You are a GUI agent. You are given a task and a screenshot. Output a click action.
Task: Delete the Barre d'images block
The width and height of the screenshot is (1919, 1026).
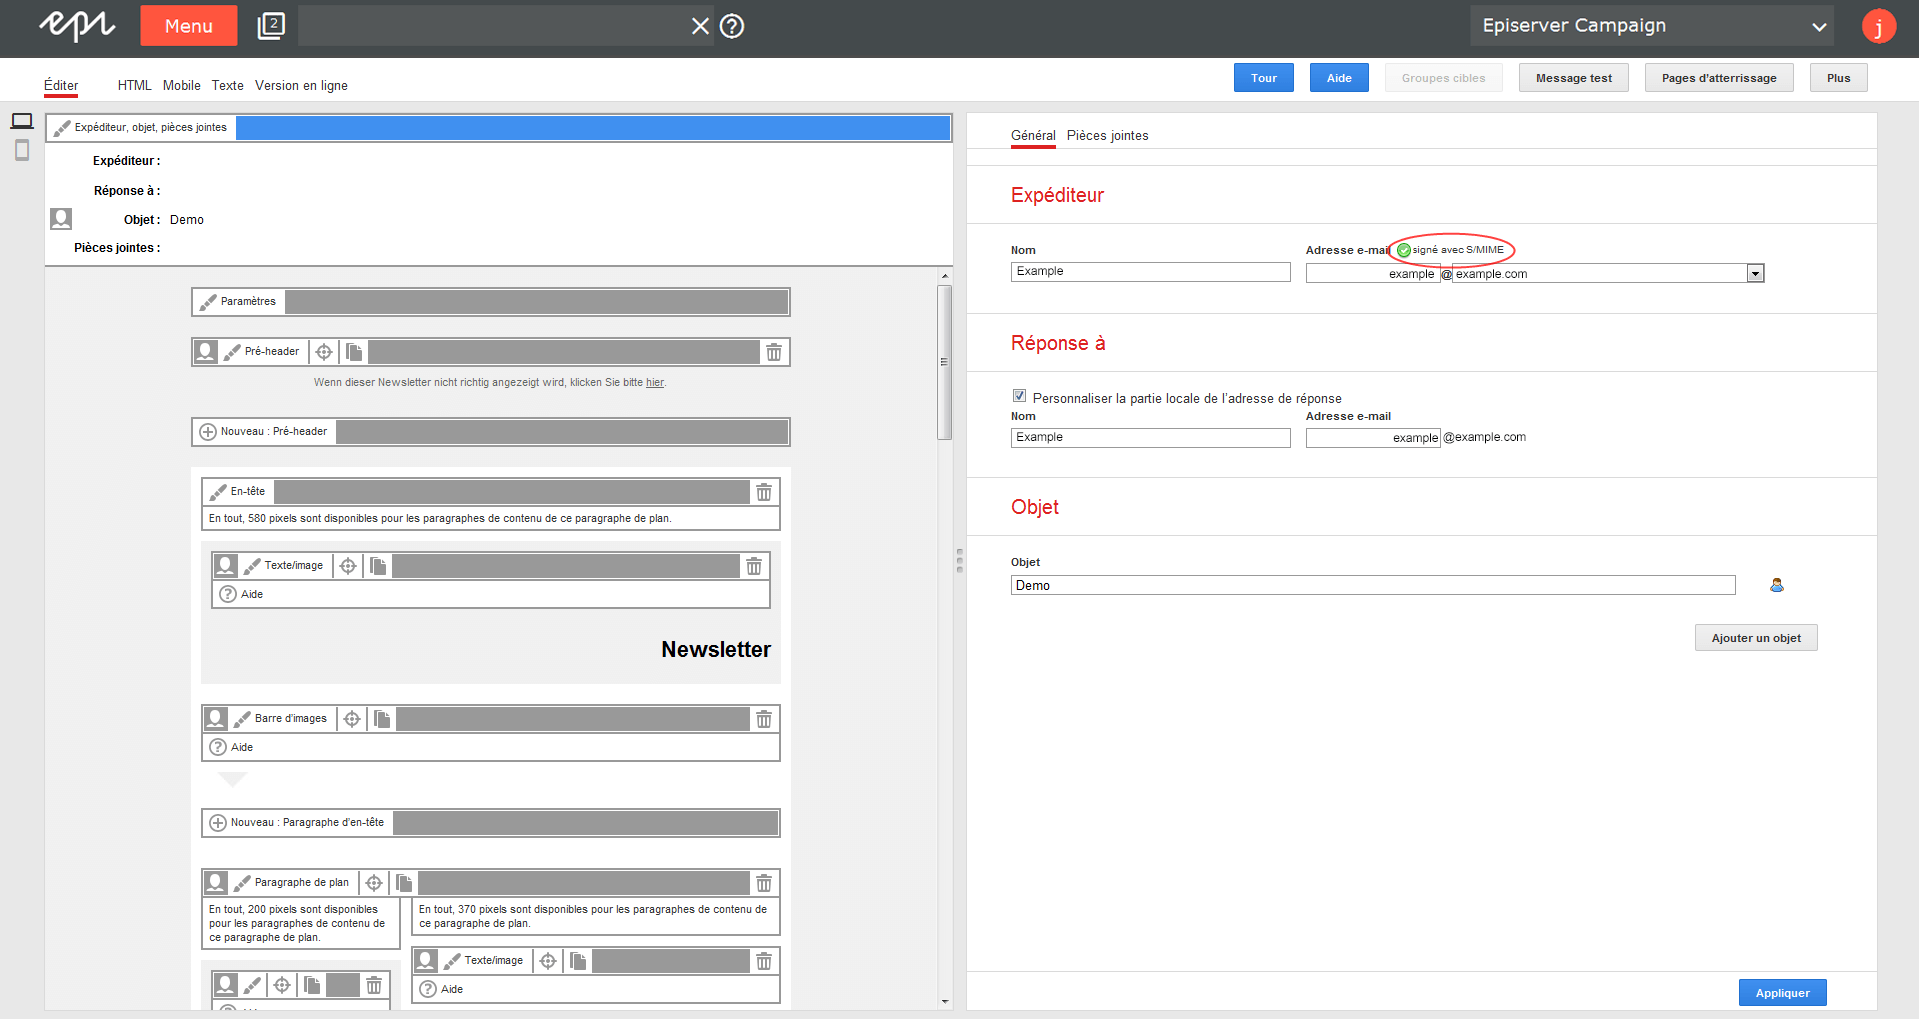click(x=764, y=719)
